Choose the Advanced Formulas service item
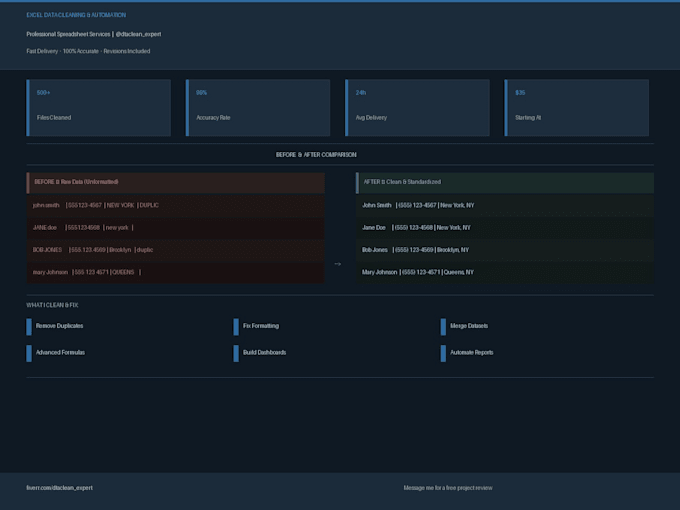 [x=56, y=353]
